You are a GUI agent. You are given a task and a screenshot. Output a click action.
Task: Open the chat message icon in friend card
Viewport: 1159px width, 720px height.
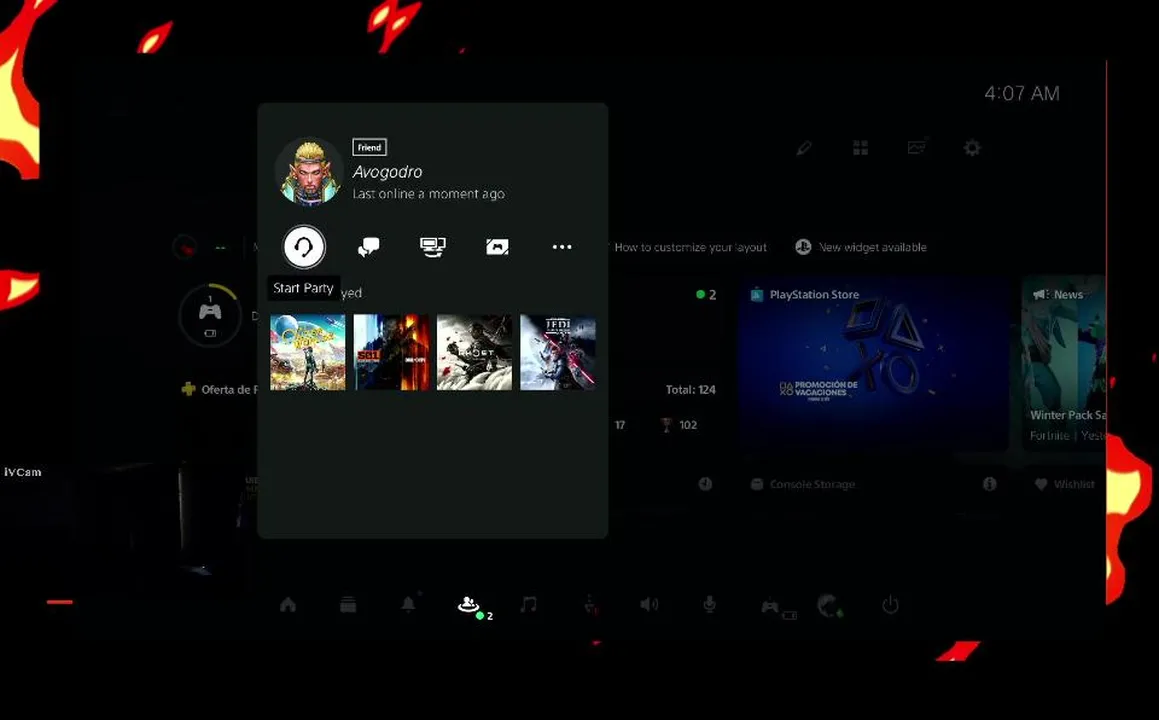pos(368,247)
